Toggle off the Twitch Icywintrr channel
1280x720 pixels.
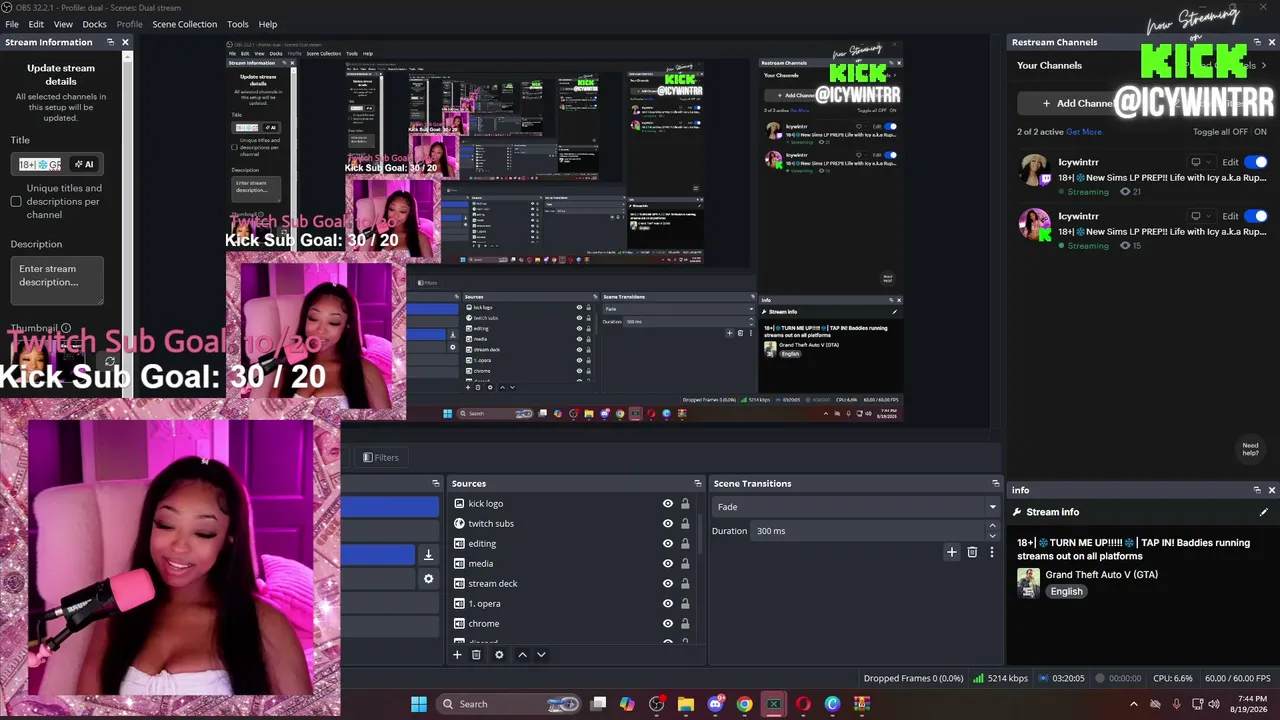click(1256, 162)
